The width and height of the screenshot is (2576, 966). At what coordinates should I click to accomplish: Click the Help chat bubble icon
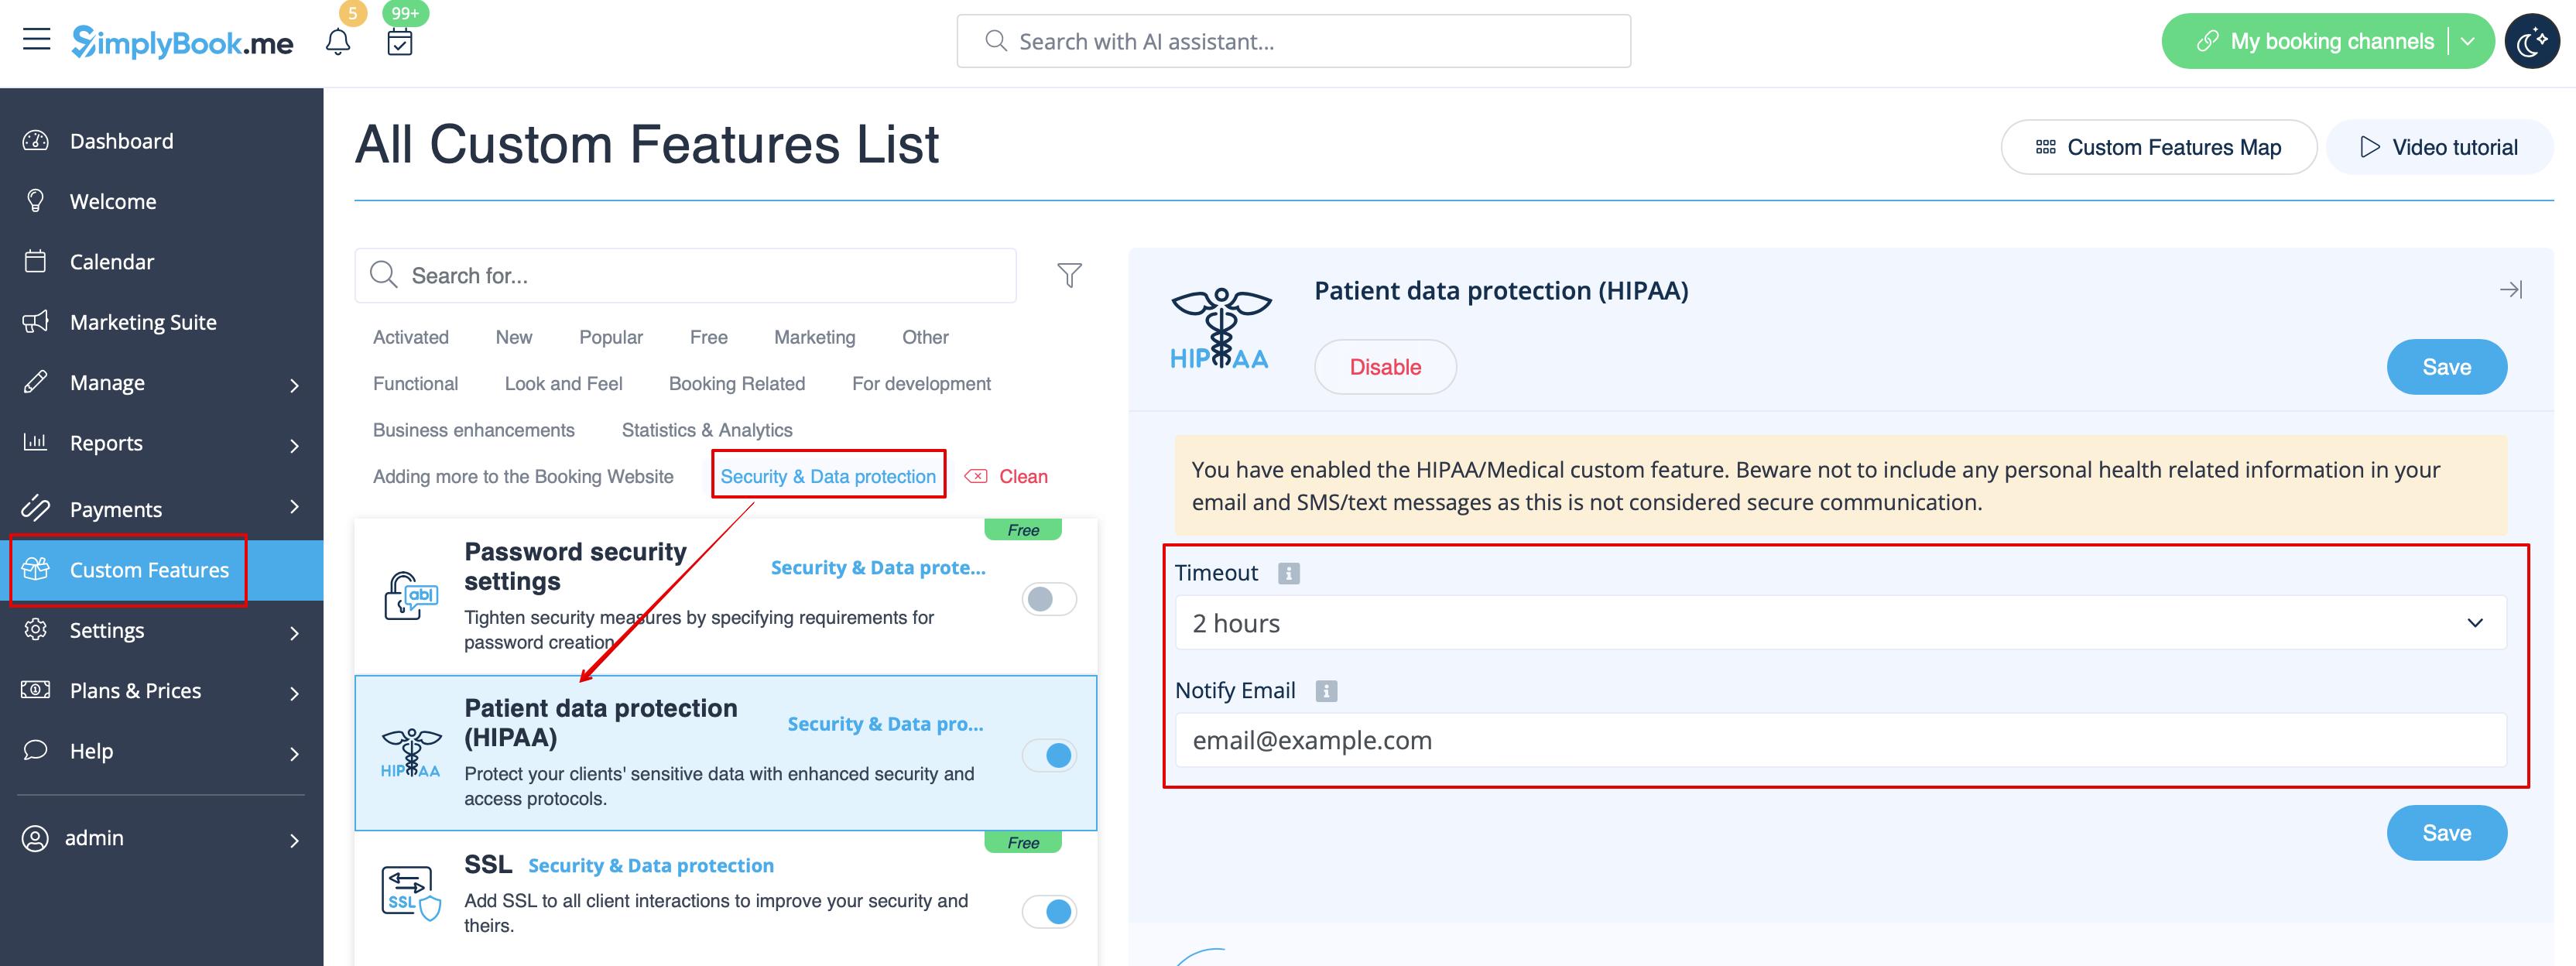click(x=36, y=750)
